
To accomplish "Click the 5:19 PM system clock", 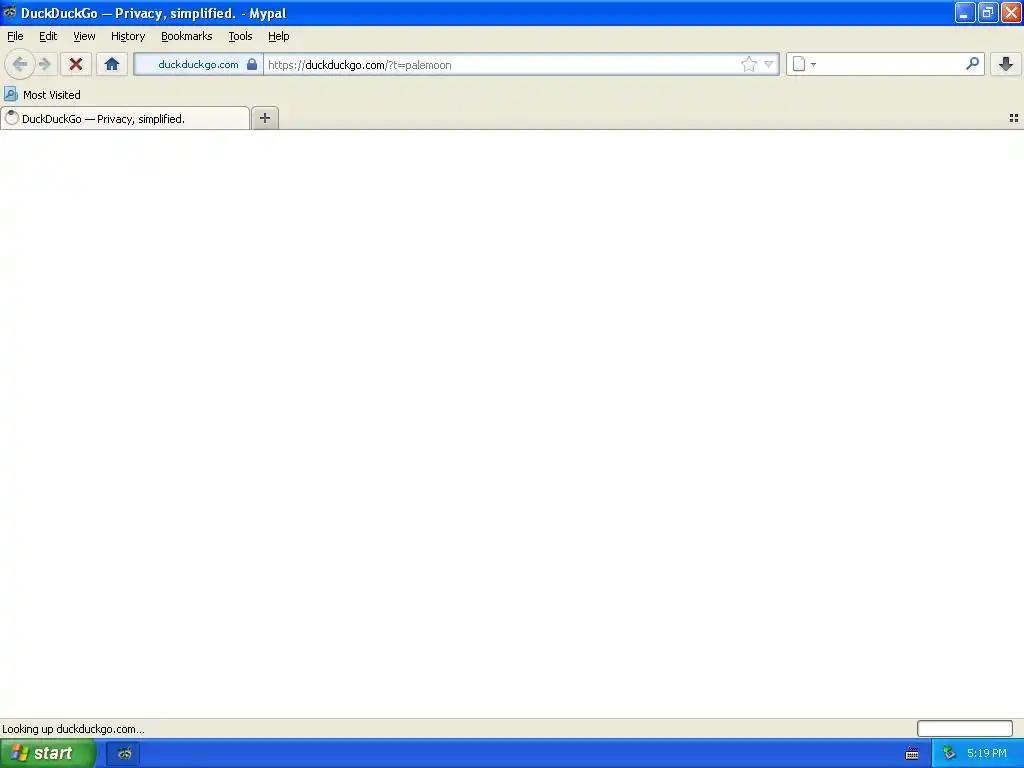I will pyautogui.click(x=987, y=753).
